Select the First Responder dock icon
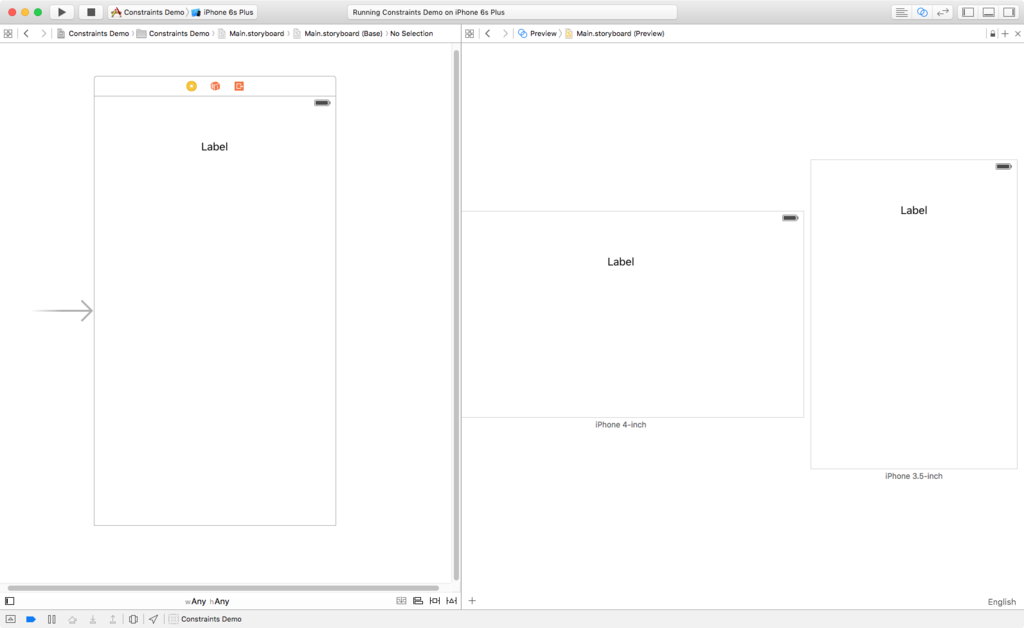 pos(215,86)
